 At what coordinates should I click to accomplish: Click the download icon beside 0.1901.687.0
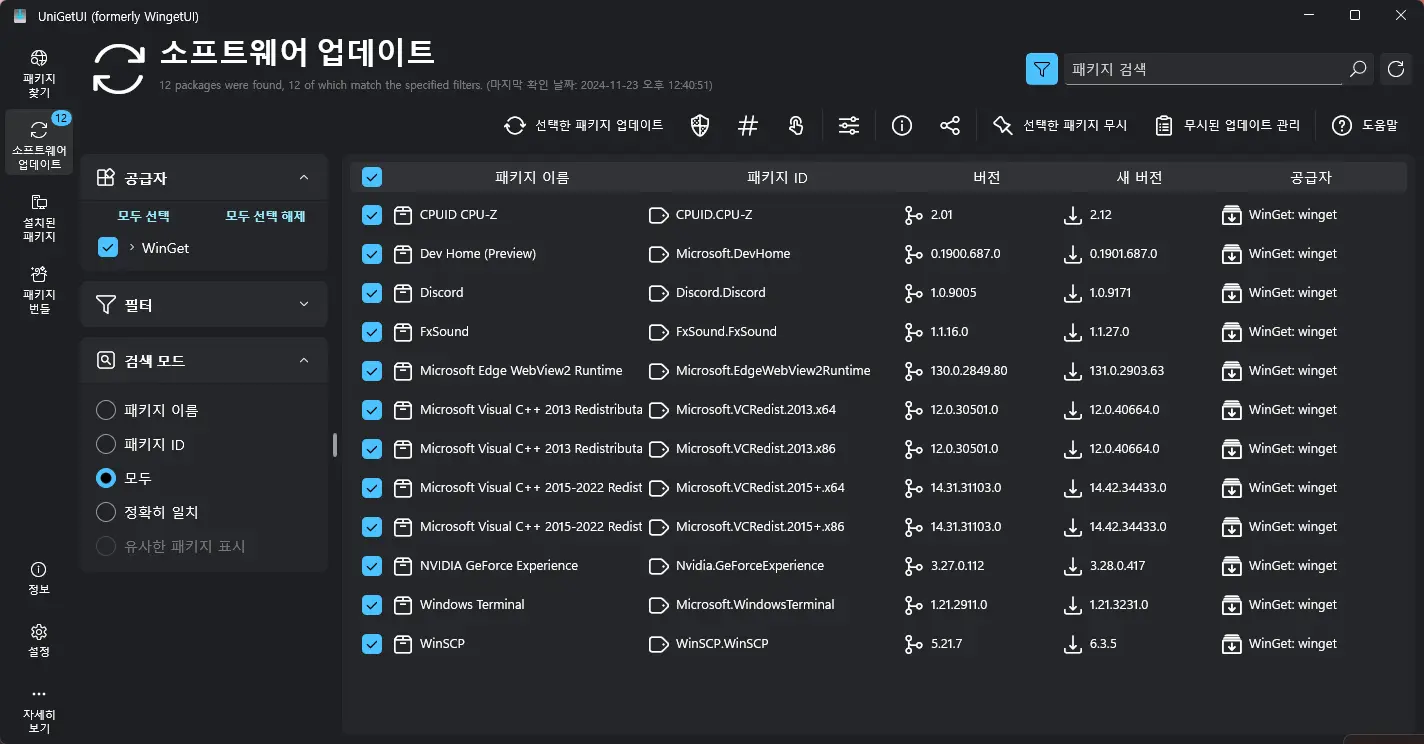1073,254
